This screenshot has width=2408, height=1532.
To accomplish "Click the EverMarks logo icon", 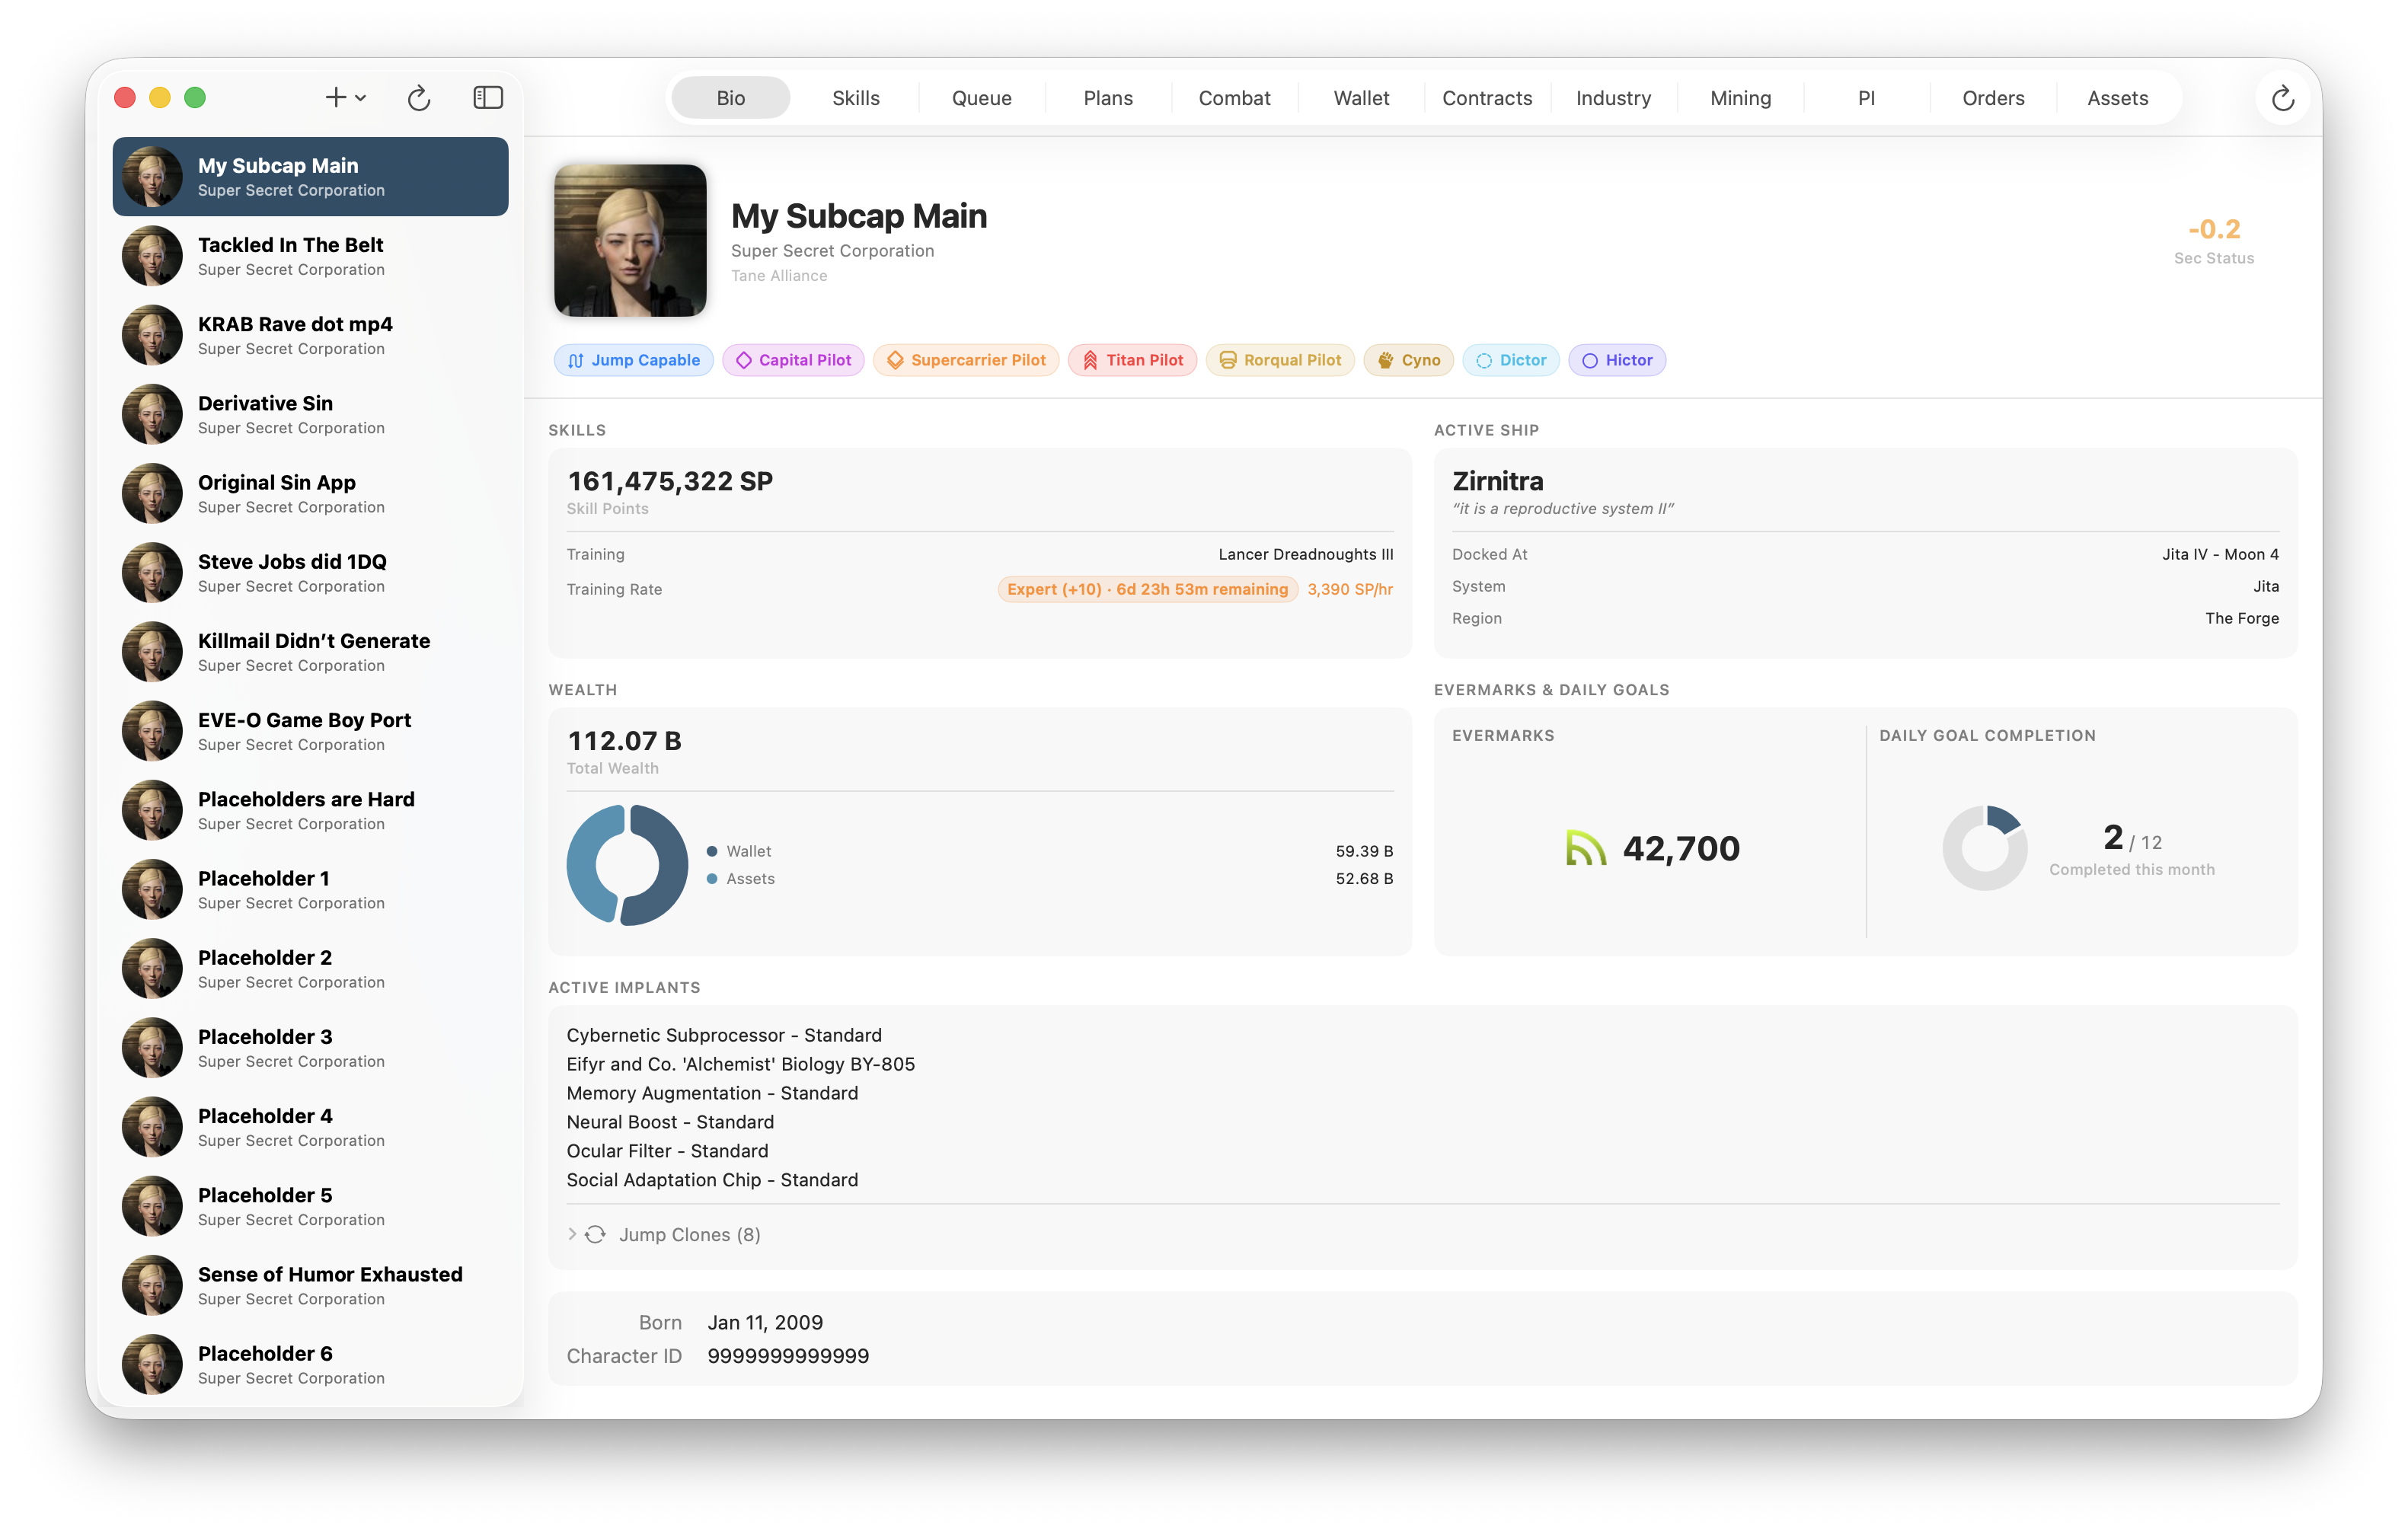I will (1585, 848).
